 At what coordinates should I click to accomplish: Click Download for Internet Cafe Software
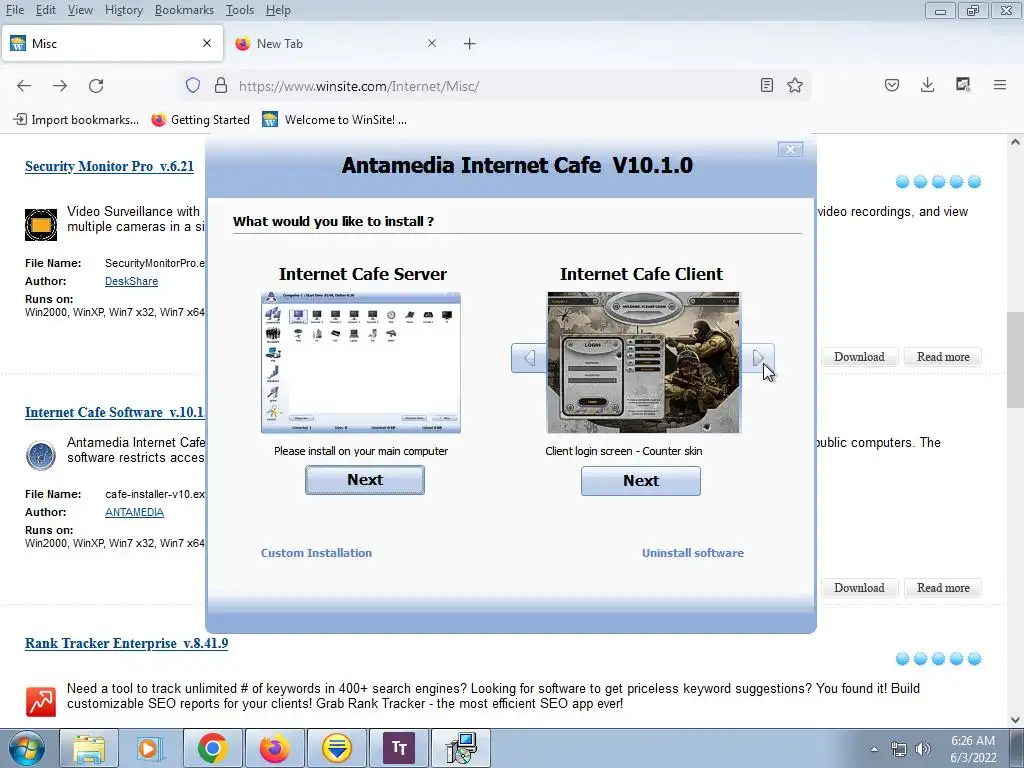[x=859, y=588]
